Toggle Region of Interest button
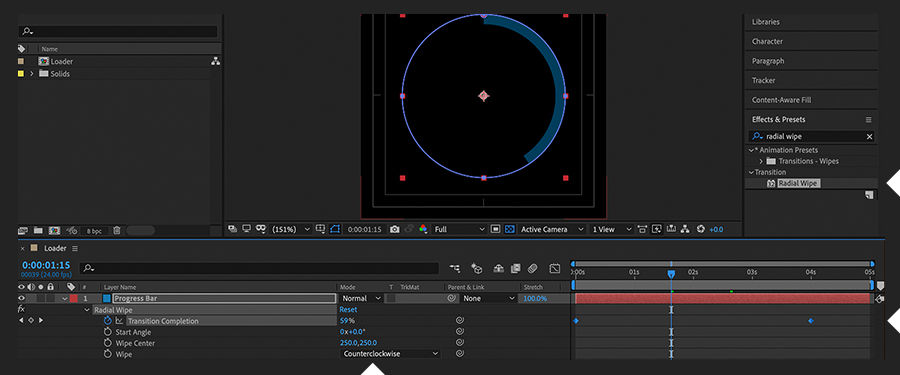 pos(495,229)
